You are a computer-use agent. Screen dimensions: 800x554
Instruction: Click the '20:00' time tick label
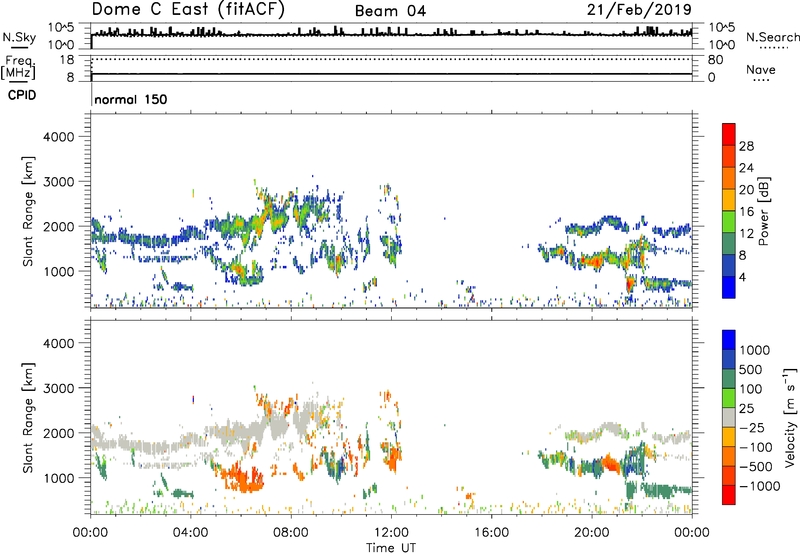591,533
